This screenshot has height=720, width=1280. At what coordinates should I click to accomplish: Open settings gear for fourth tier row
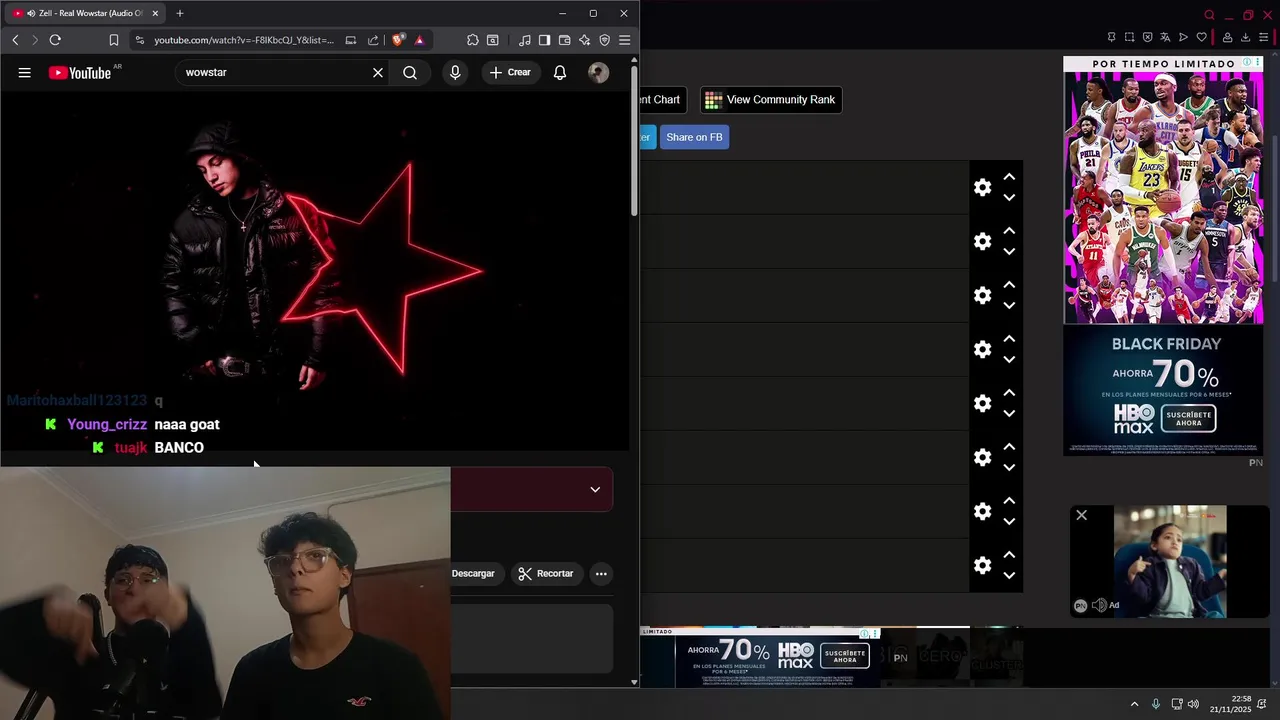983,349
